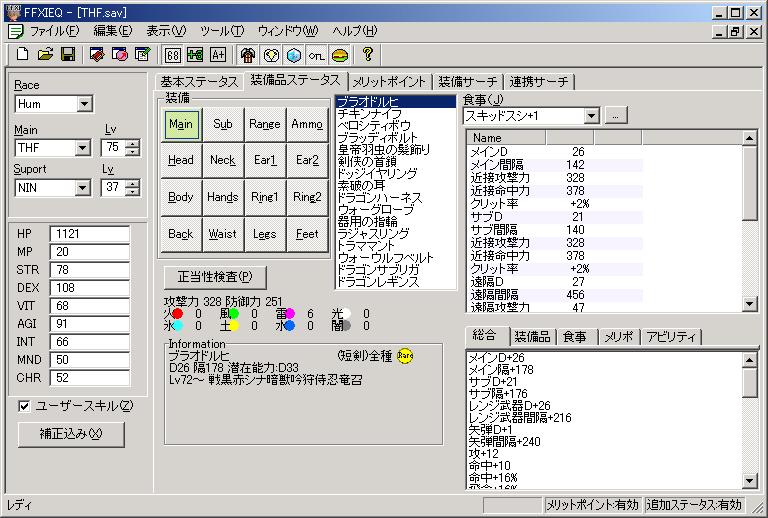Select the アビリティ tab in the lower panel
Screen dimensions: 768x518
click(x=671, y=337)
